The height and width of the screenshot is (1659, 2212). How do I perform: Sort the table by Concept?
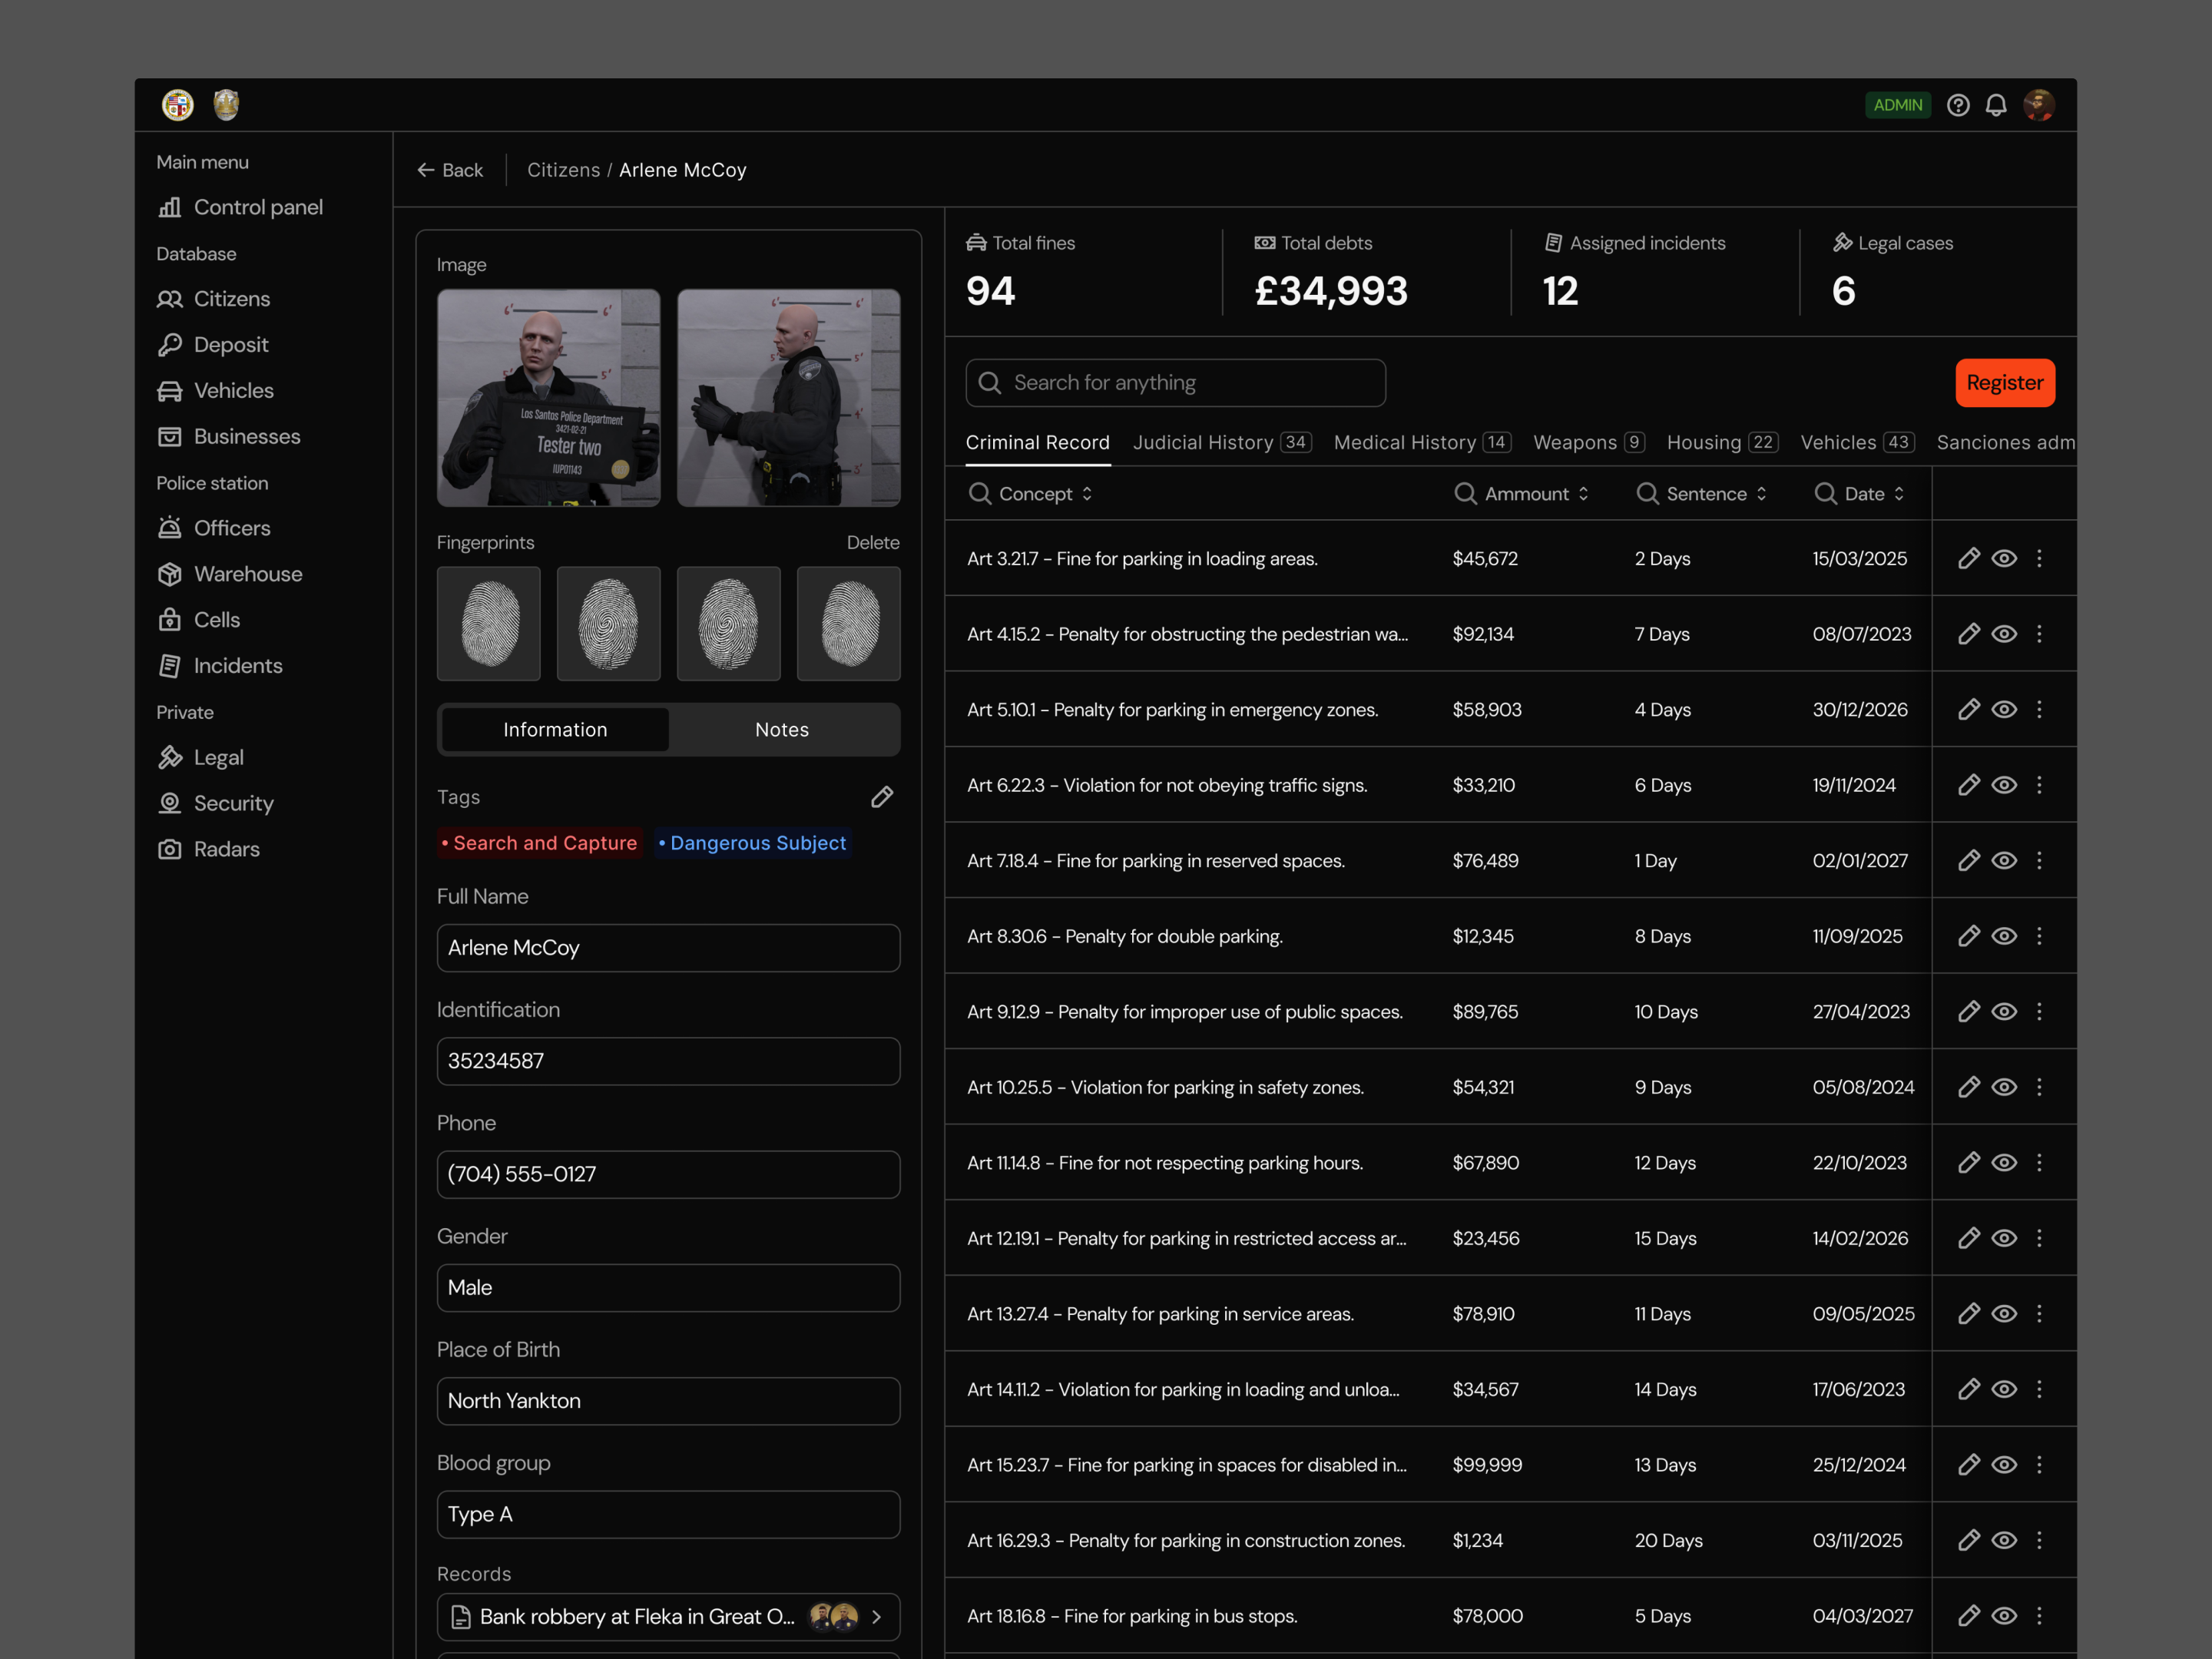1087,494
